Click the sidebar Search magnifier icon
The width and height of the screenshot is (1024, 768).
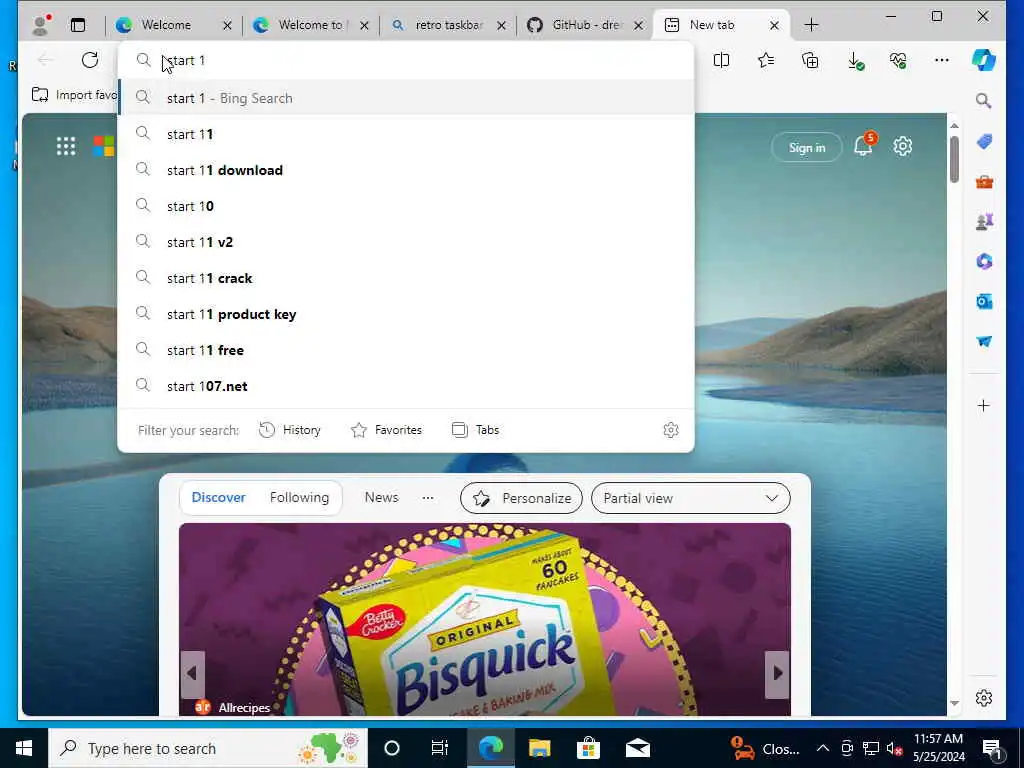pos(984,101)
